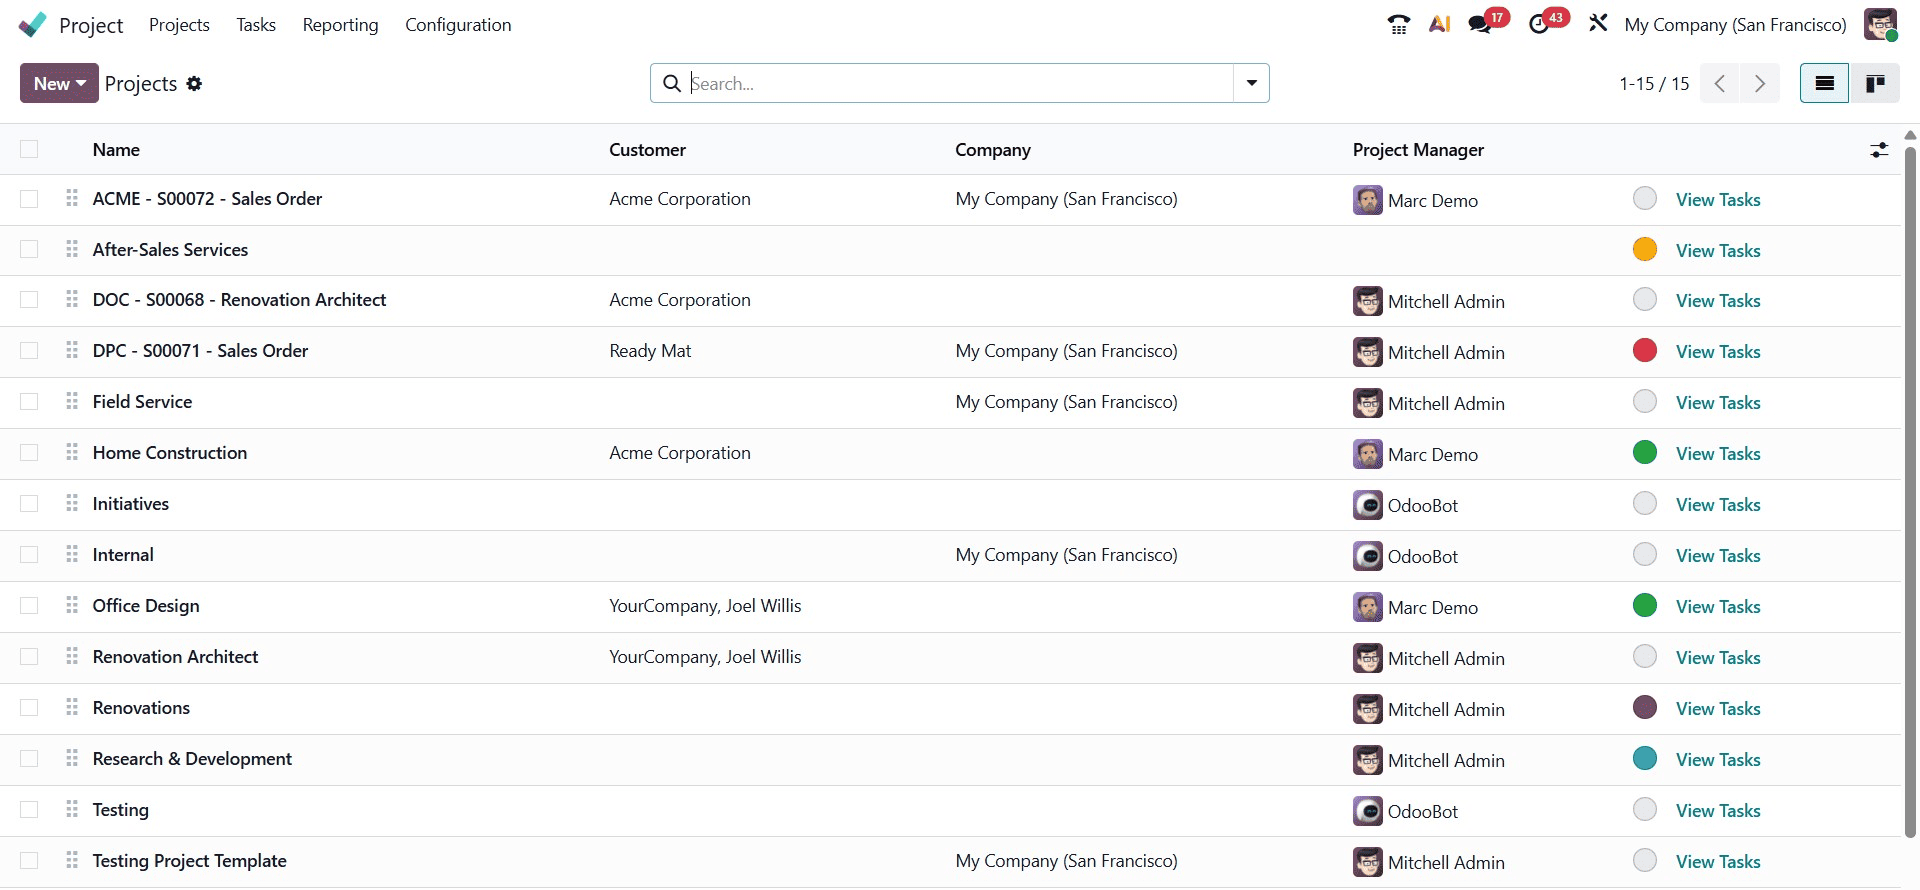Click grey status dot of Initiatives
The height and width of the screenshot is (890, 1920).
click(x=1645, y=503)
